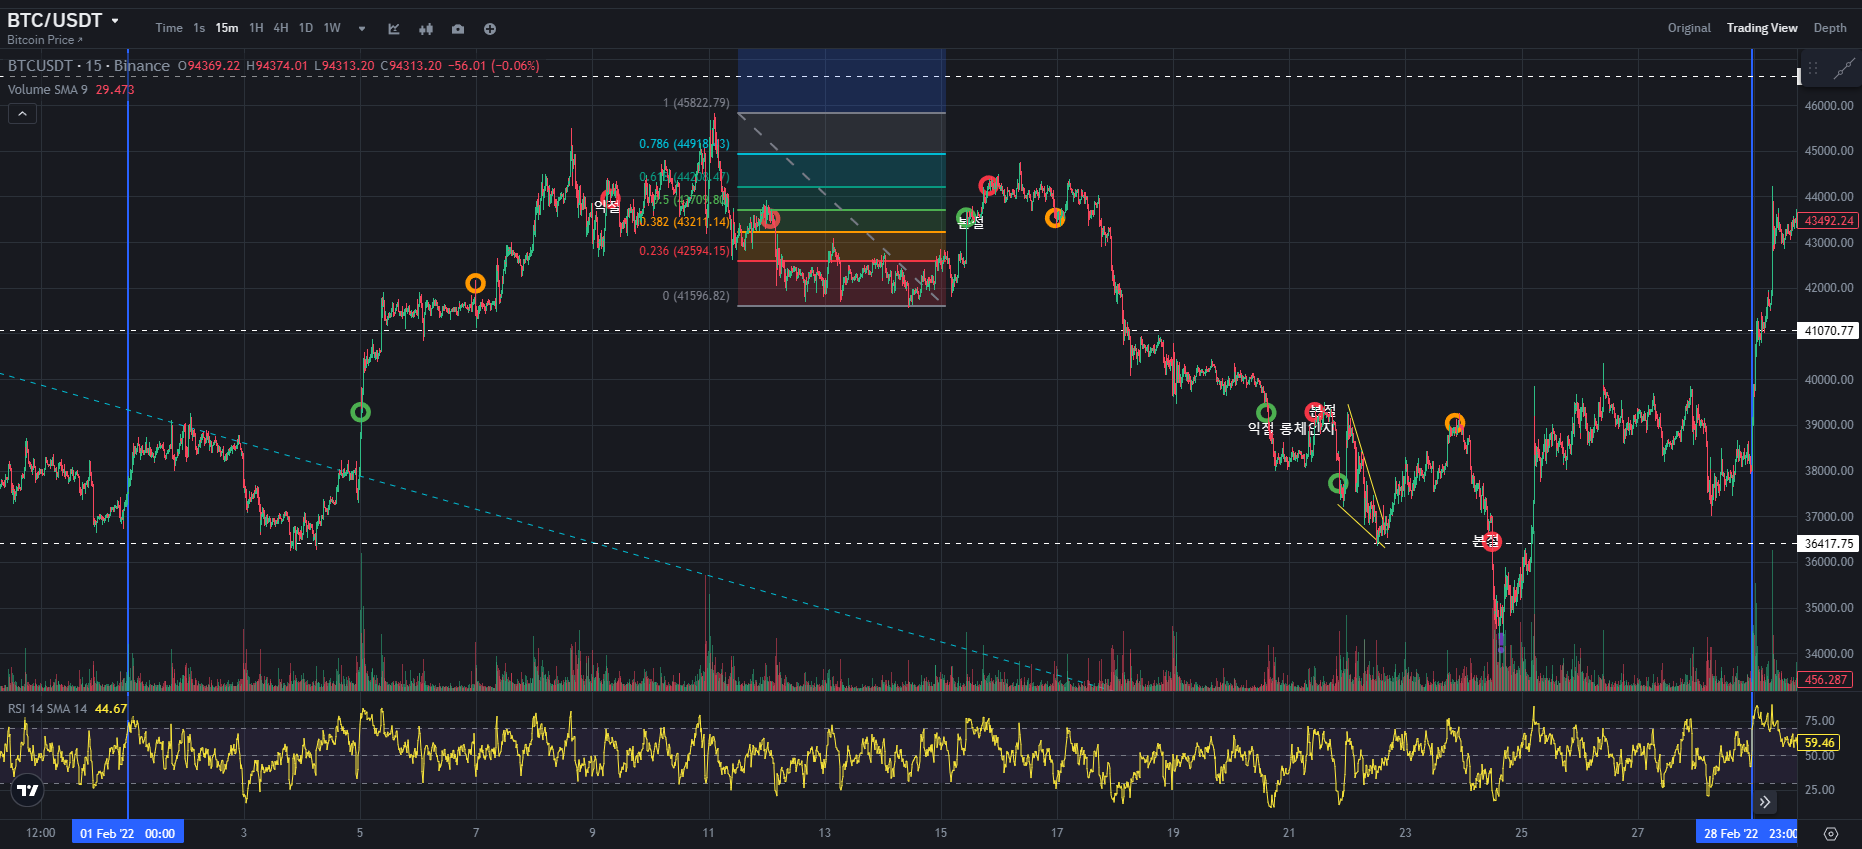Select the 15m interval
The height and width of the screenshot is (849, 1862).
tap(227, 28)
